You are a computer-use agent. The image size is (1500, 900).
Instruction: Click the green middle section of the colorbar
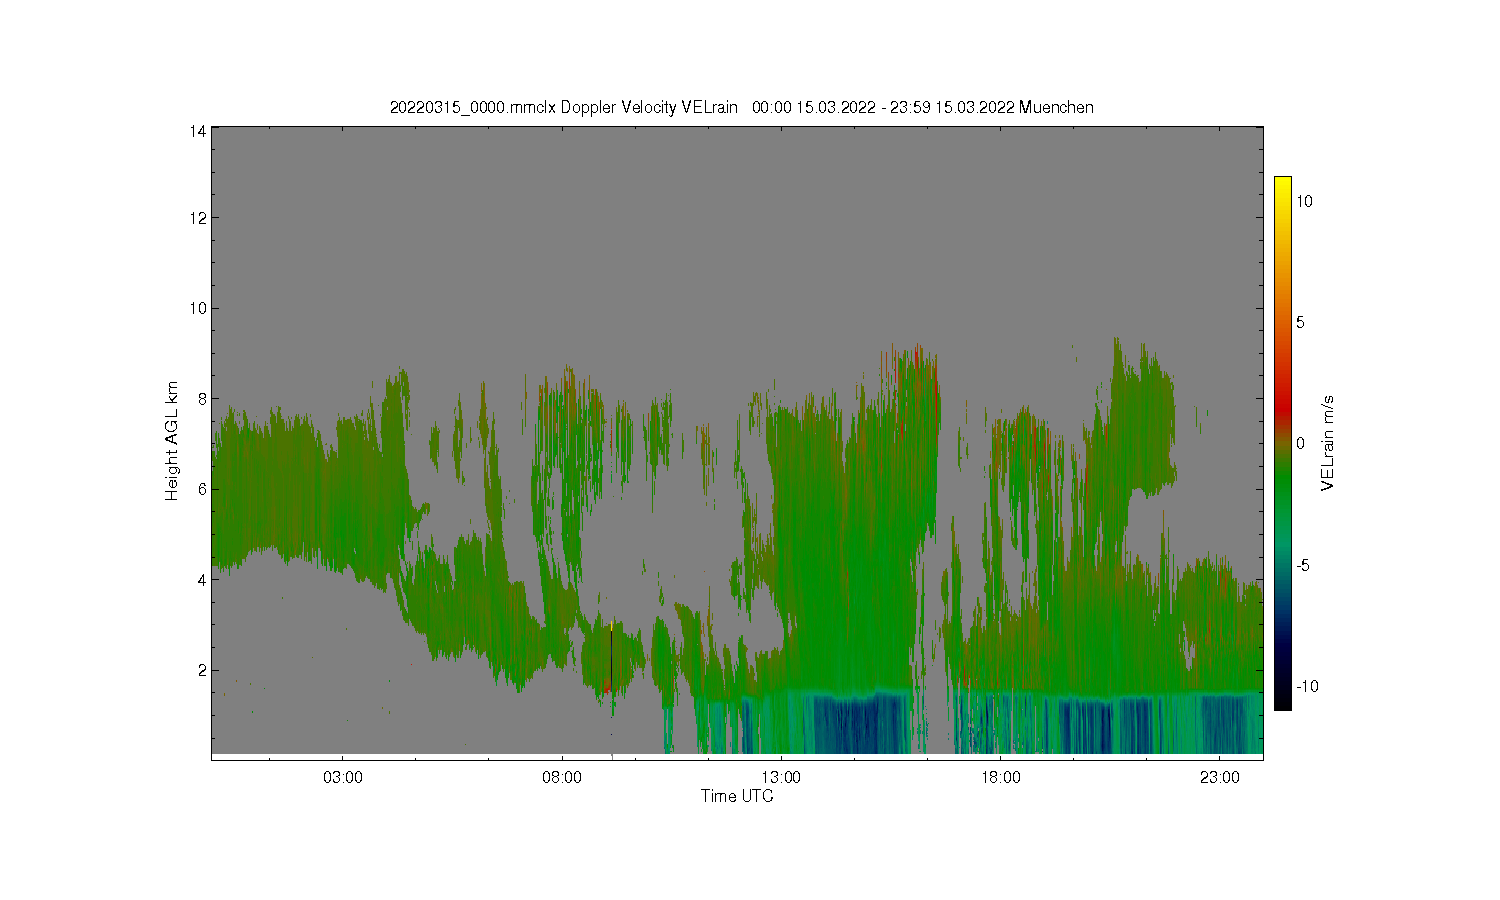1282,490
